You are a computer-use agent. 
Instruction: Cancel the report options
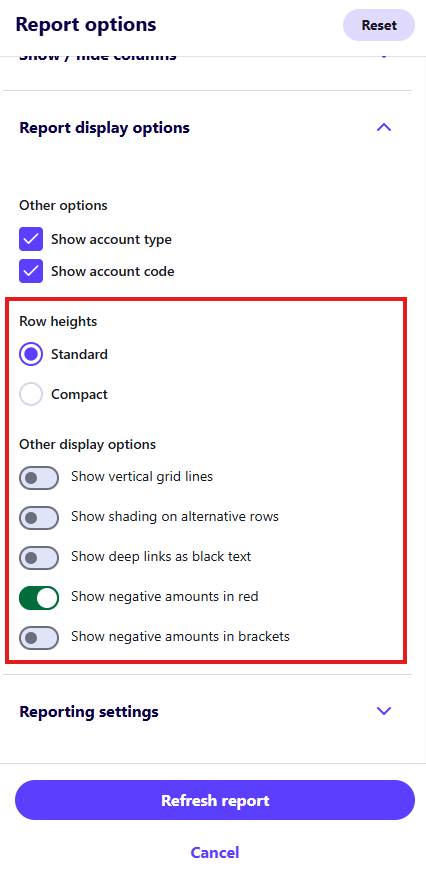coord(215,853)
